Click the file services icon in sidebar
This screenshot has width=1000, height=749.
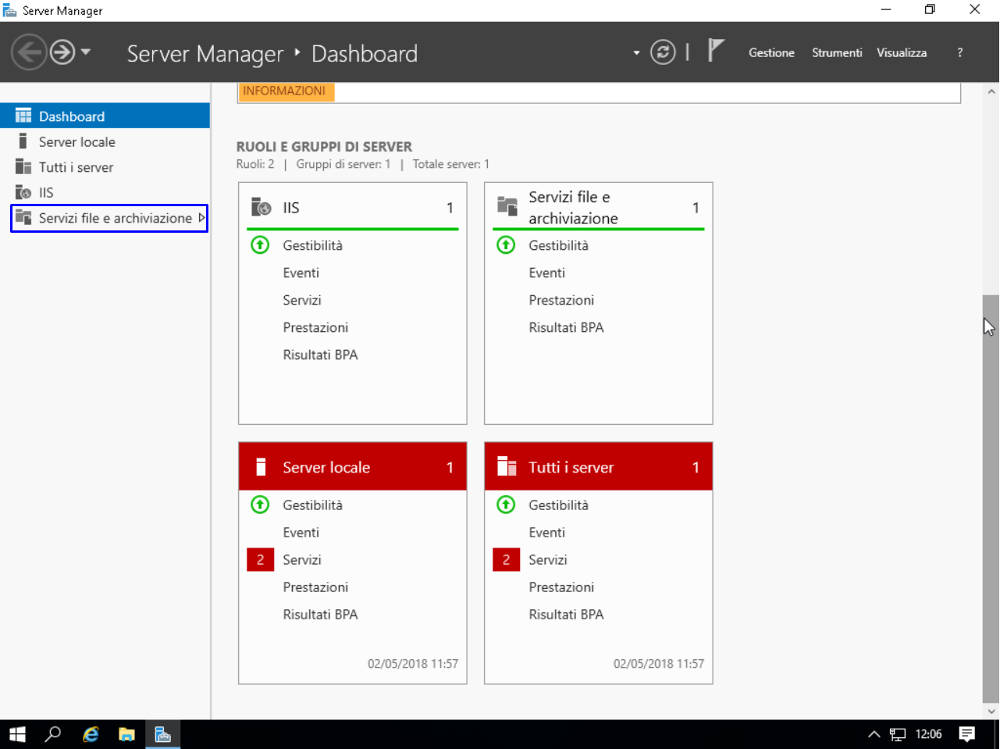point(23,218)
